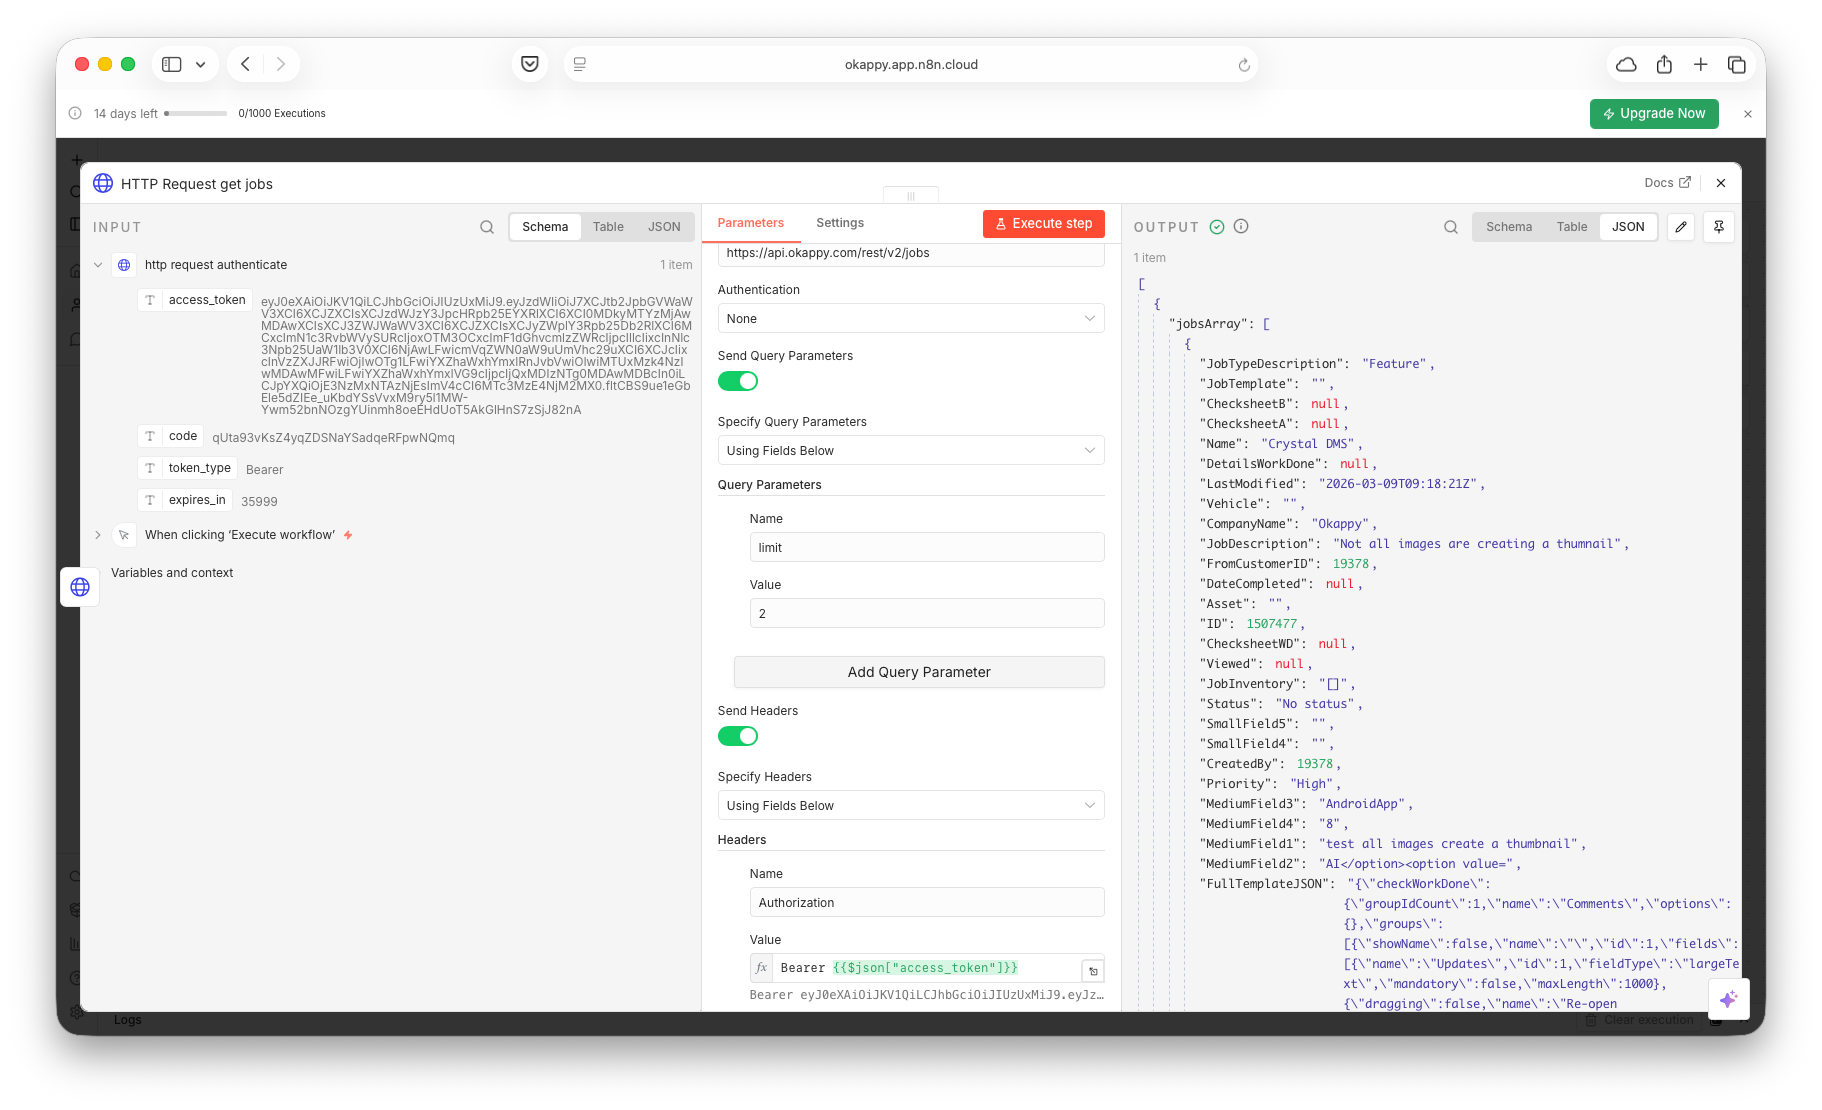Click the AI assistant sparkle button
1822x1110 pixels.
1729,999
